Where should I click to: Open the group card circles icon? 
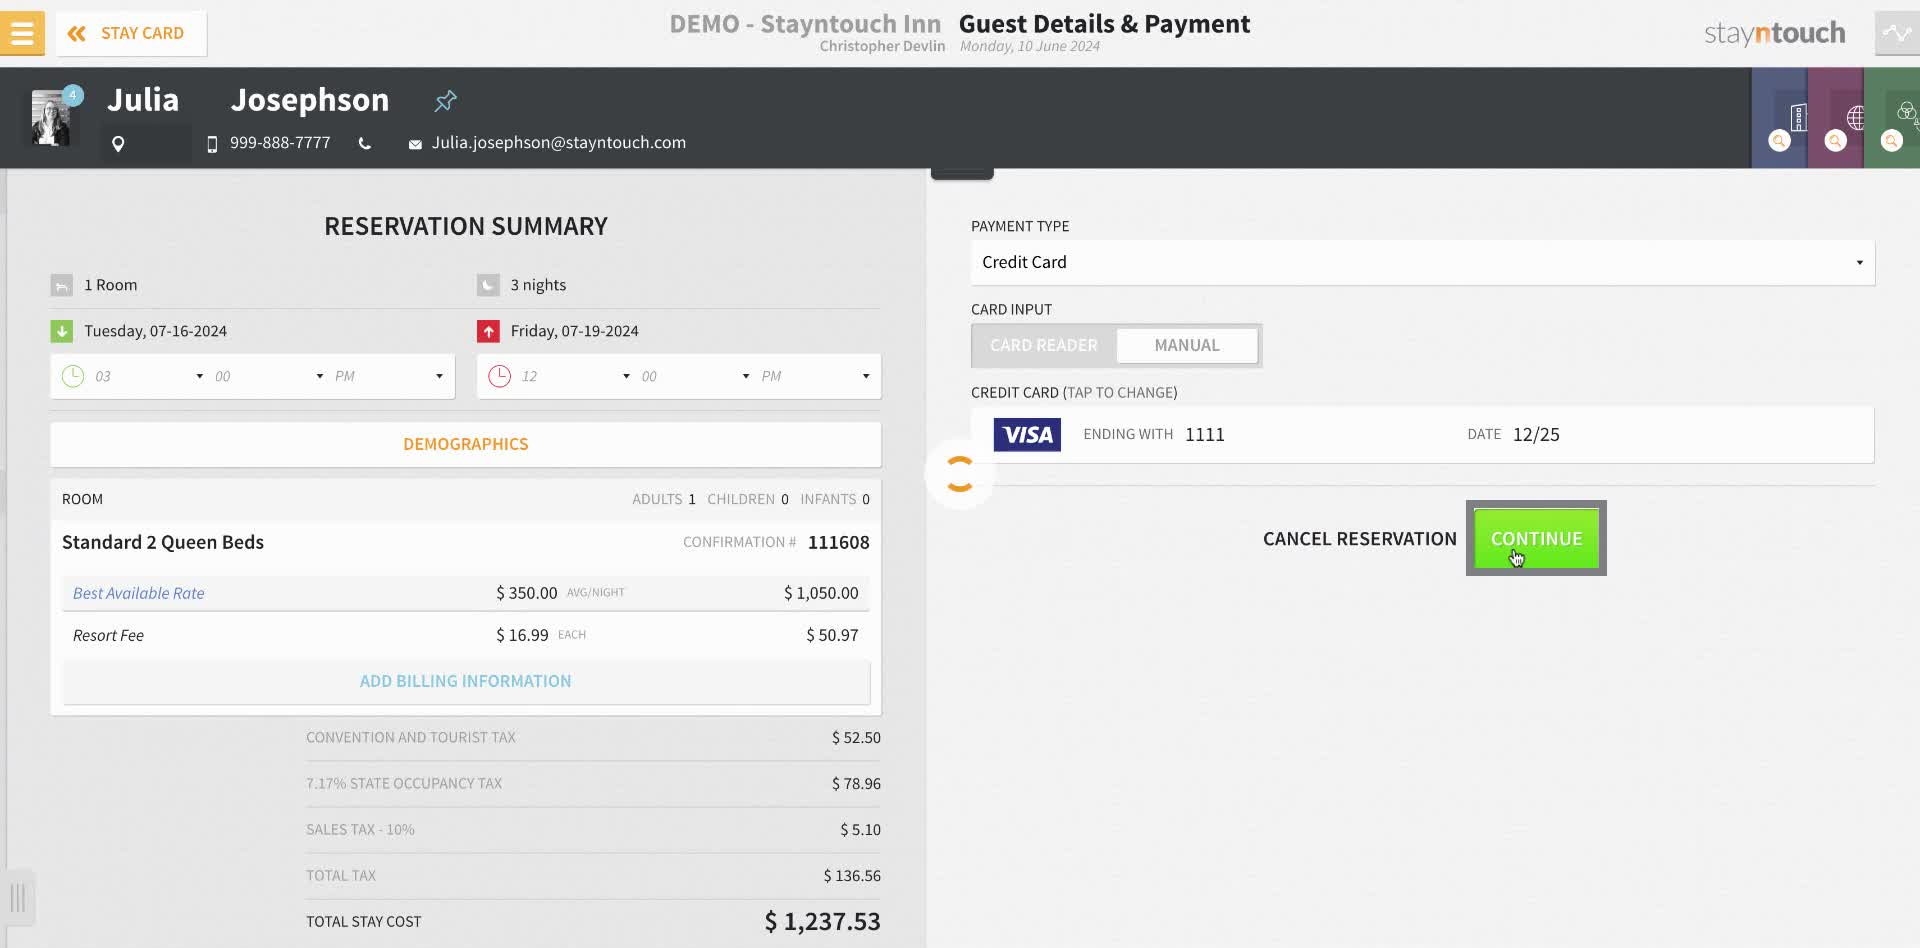point(1907,112)
